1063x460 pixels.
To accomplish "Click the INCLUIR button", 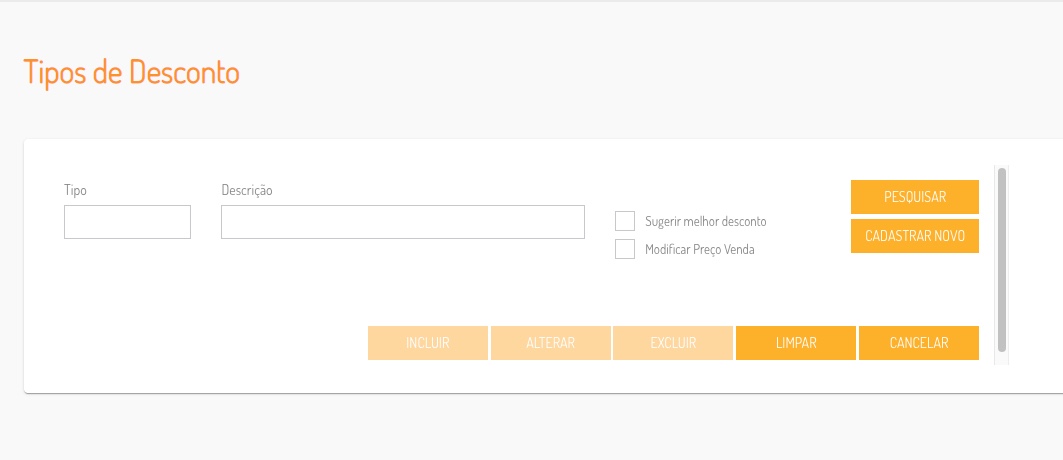I will pyautogui.click(x=427, y=343).
